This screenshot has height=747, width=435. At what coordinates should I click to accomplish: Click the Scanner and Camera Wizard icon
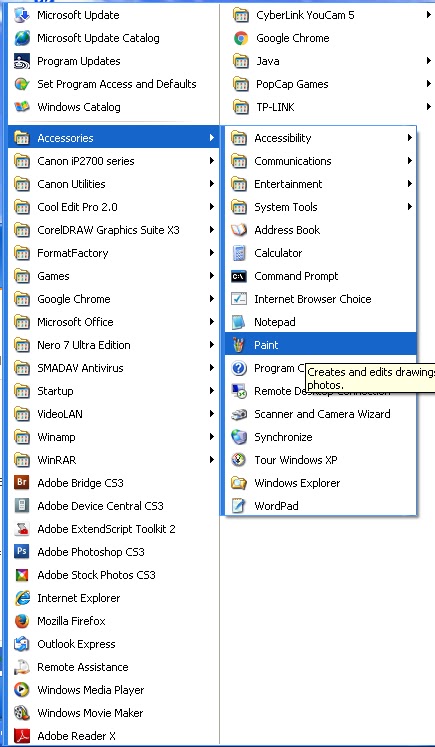239,414
